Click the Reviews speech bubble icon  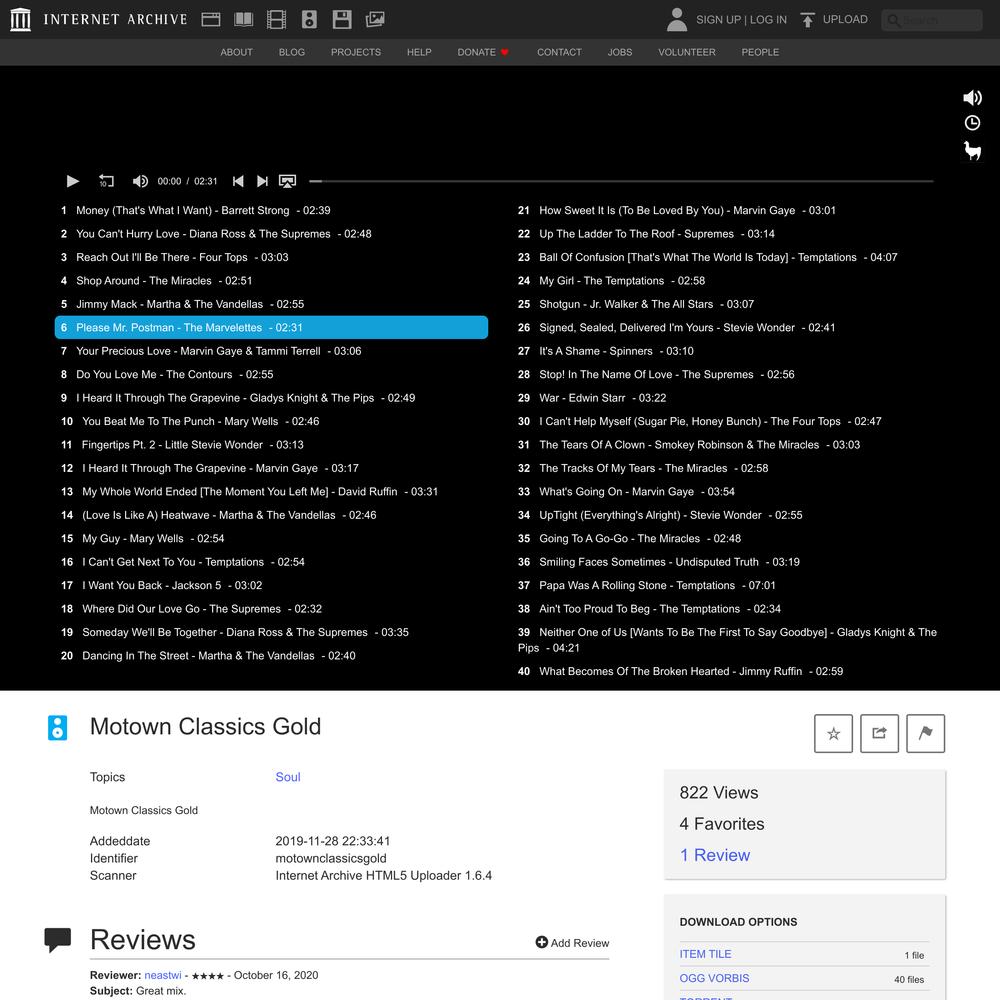coord(57,940)
